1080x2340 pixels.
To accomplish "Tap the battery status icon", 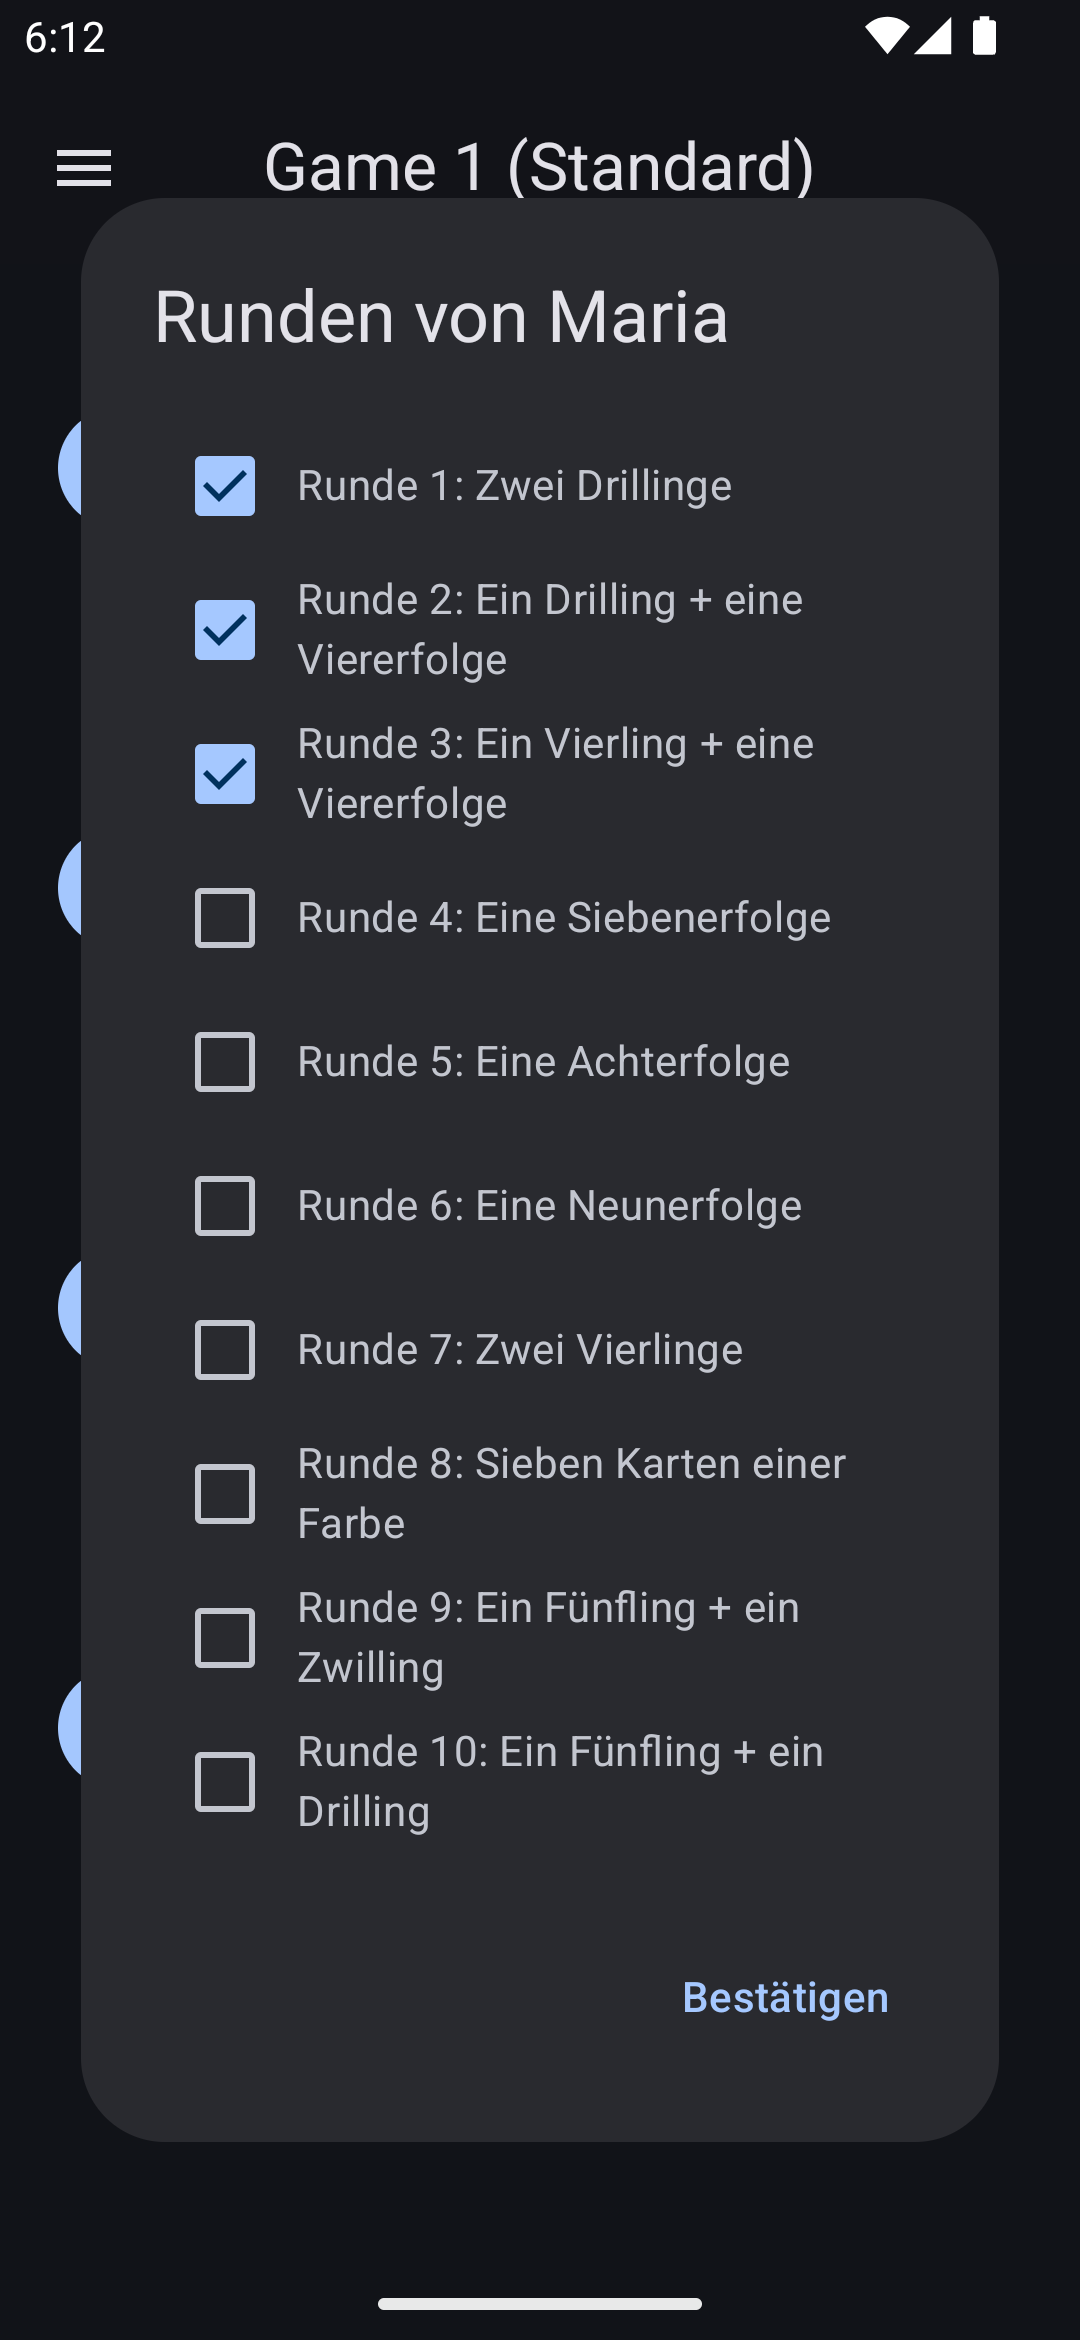I will click(985, 37).
